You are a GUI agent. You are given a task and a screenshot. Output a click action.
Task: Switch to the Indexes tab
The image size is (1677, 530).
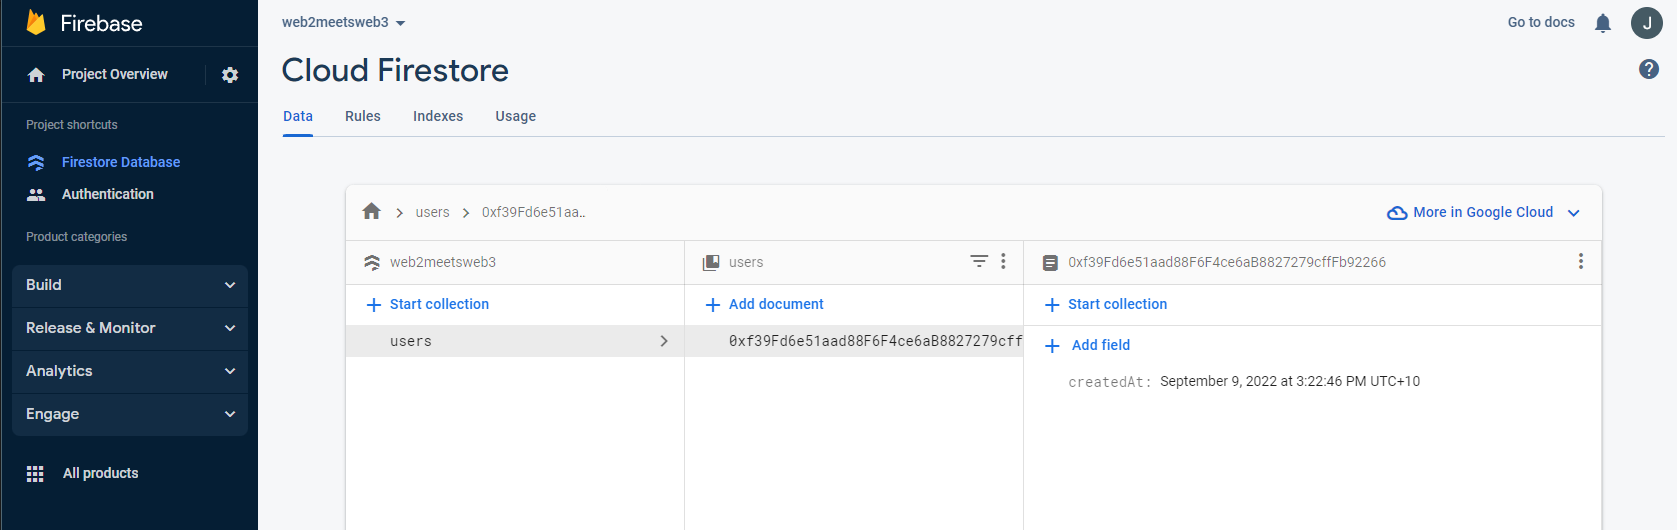tap(438, 116)
